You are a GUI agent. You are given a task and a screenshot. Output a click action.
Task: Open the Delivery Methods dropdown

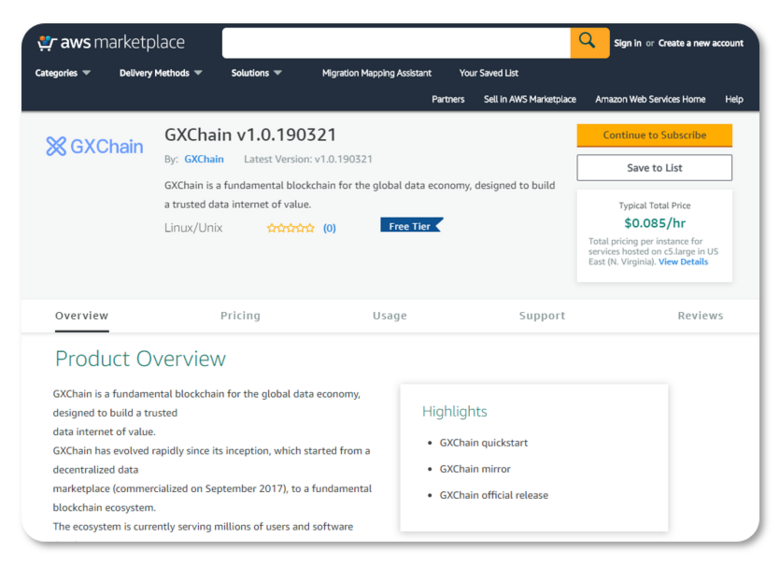point(160,73)
